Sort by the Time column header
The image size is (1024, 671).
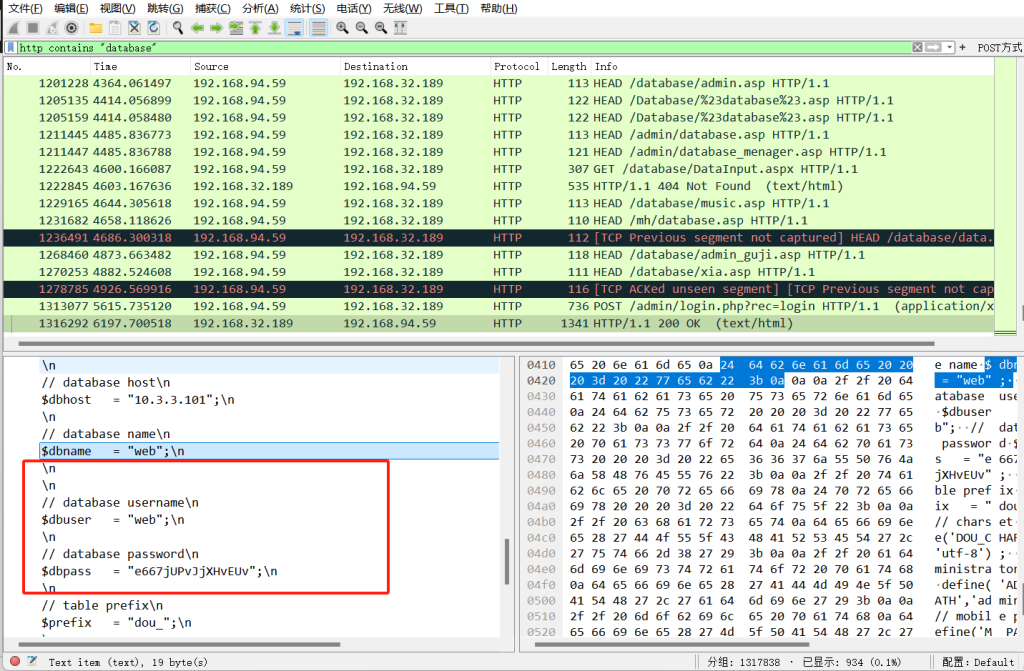point(140,66)
